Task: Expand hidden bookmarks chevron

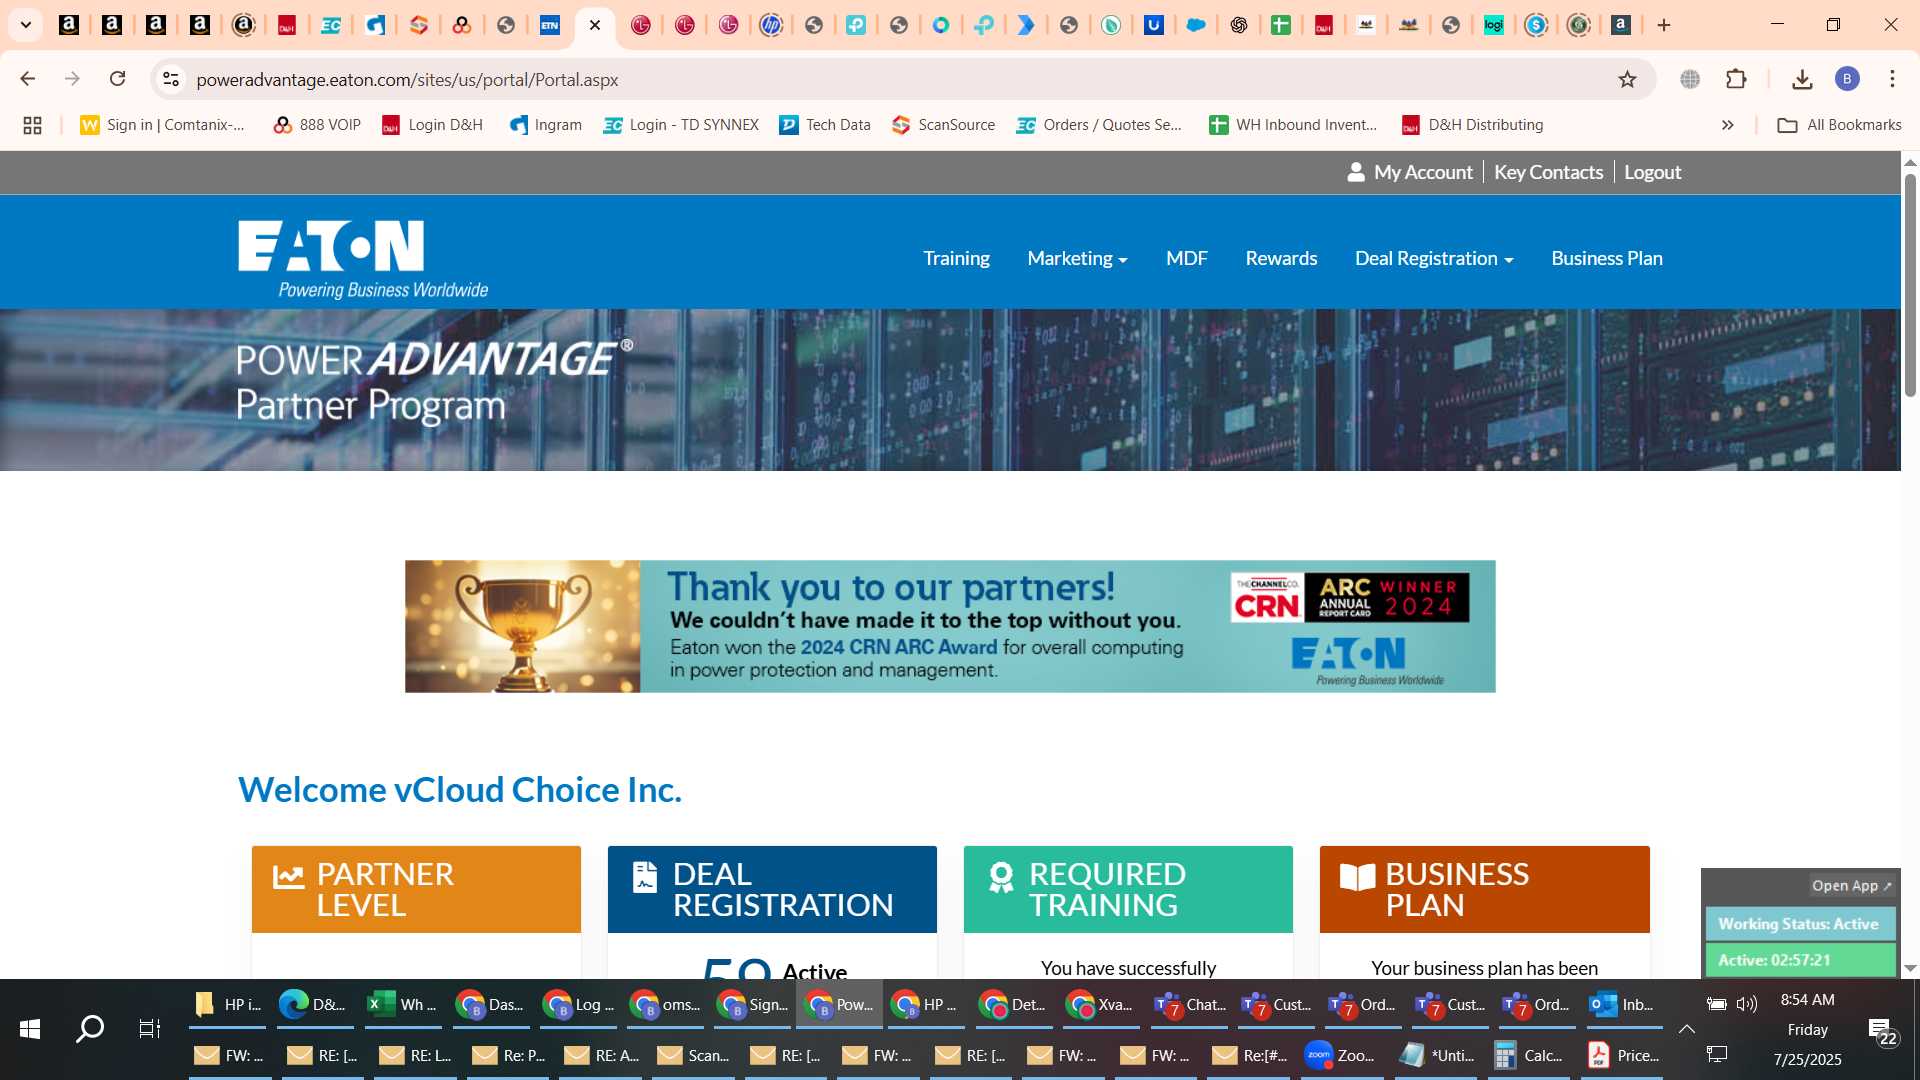Action: click(1727, 125)
